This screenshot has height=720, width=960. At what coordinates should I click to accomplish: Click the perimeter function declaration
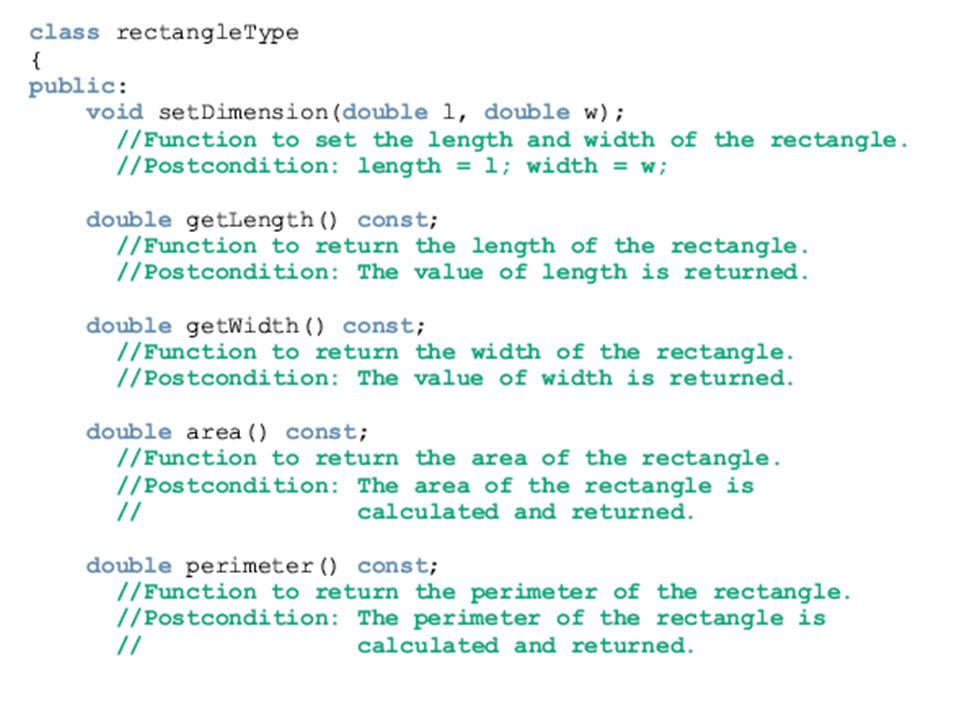click(x=262, y=566)
